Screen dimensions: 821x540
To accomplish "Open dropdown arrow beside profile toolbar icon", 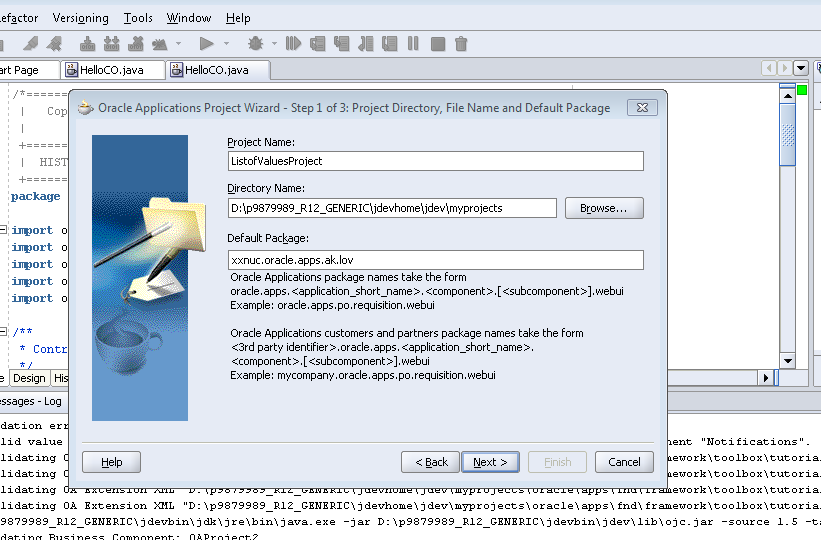I will (179, 43).
